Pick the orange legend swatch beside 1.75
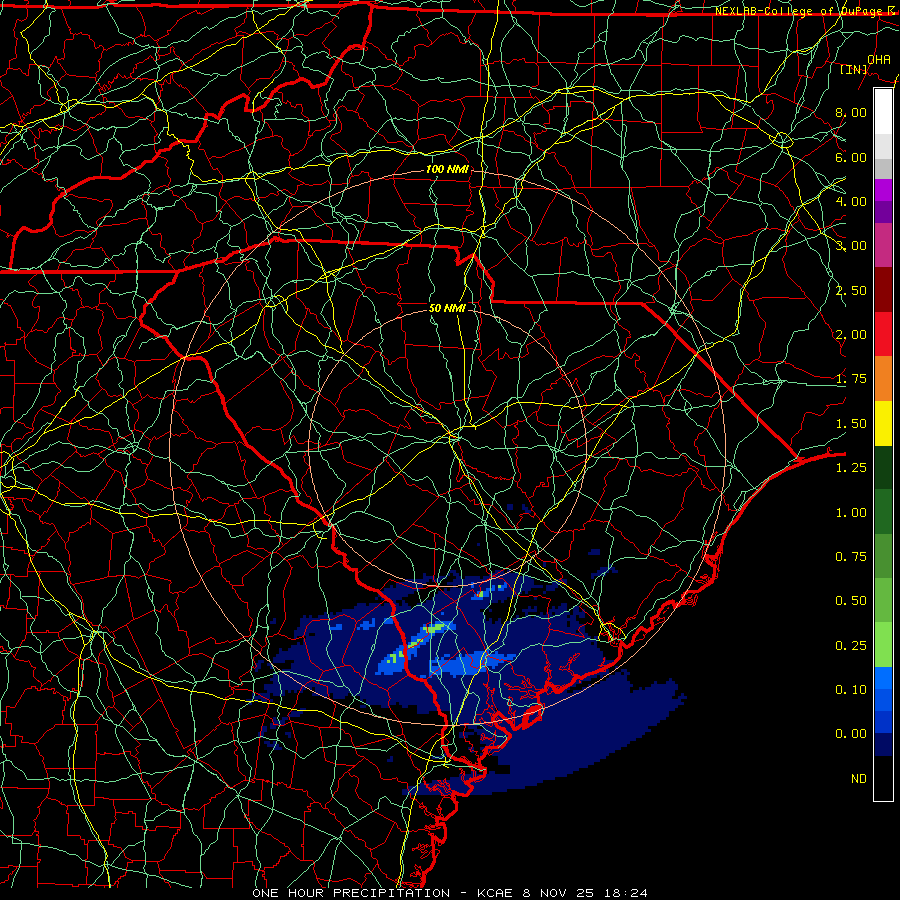 point(883,379)
